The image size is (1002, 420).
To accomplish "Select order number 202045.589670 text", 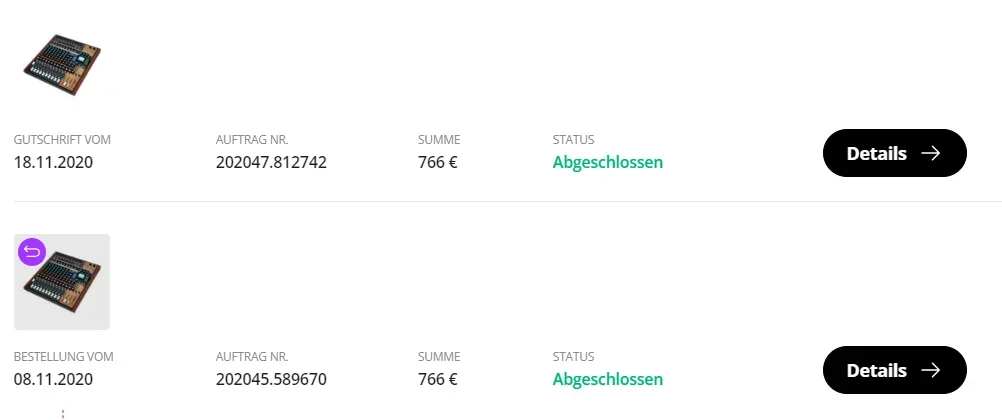I will pyautogui.click(x=271, y=379).
